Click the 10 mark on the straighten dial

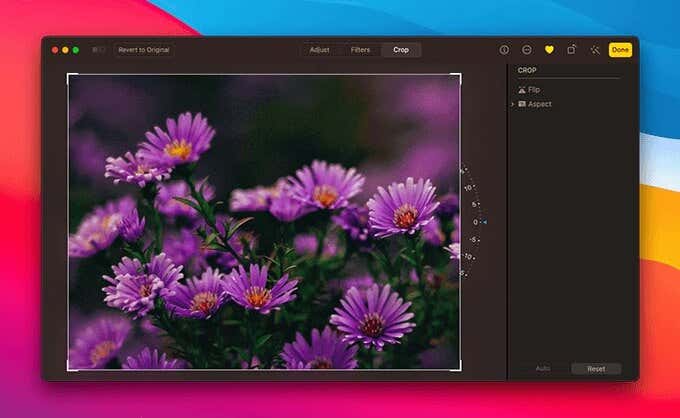point(468,188)
